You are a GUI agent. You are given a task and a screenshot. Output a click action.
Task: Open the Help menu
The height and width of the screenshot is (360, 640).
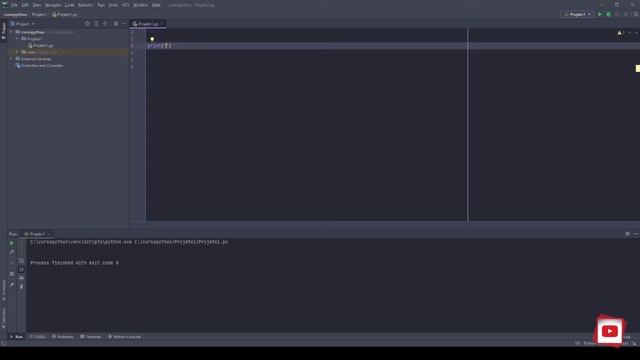pyautogui.click(x=156, y=5)
